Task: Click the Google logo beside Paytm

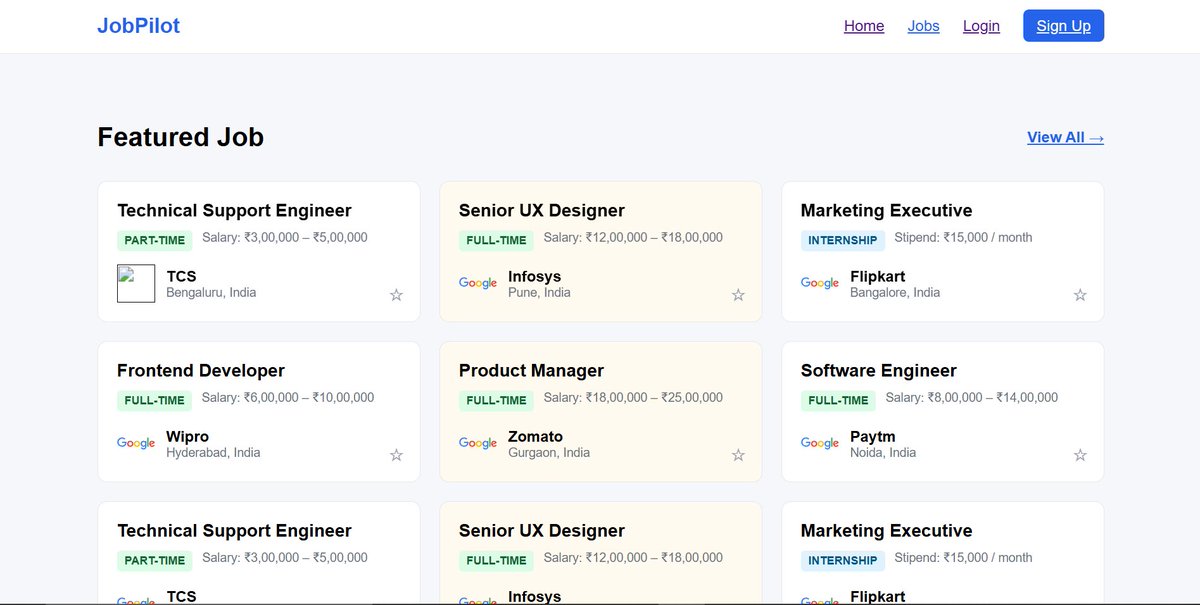Action: [x=820, y=443]
